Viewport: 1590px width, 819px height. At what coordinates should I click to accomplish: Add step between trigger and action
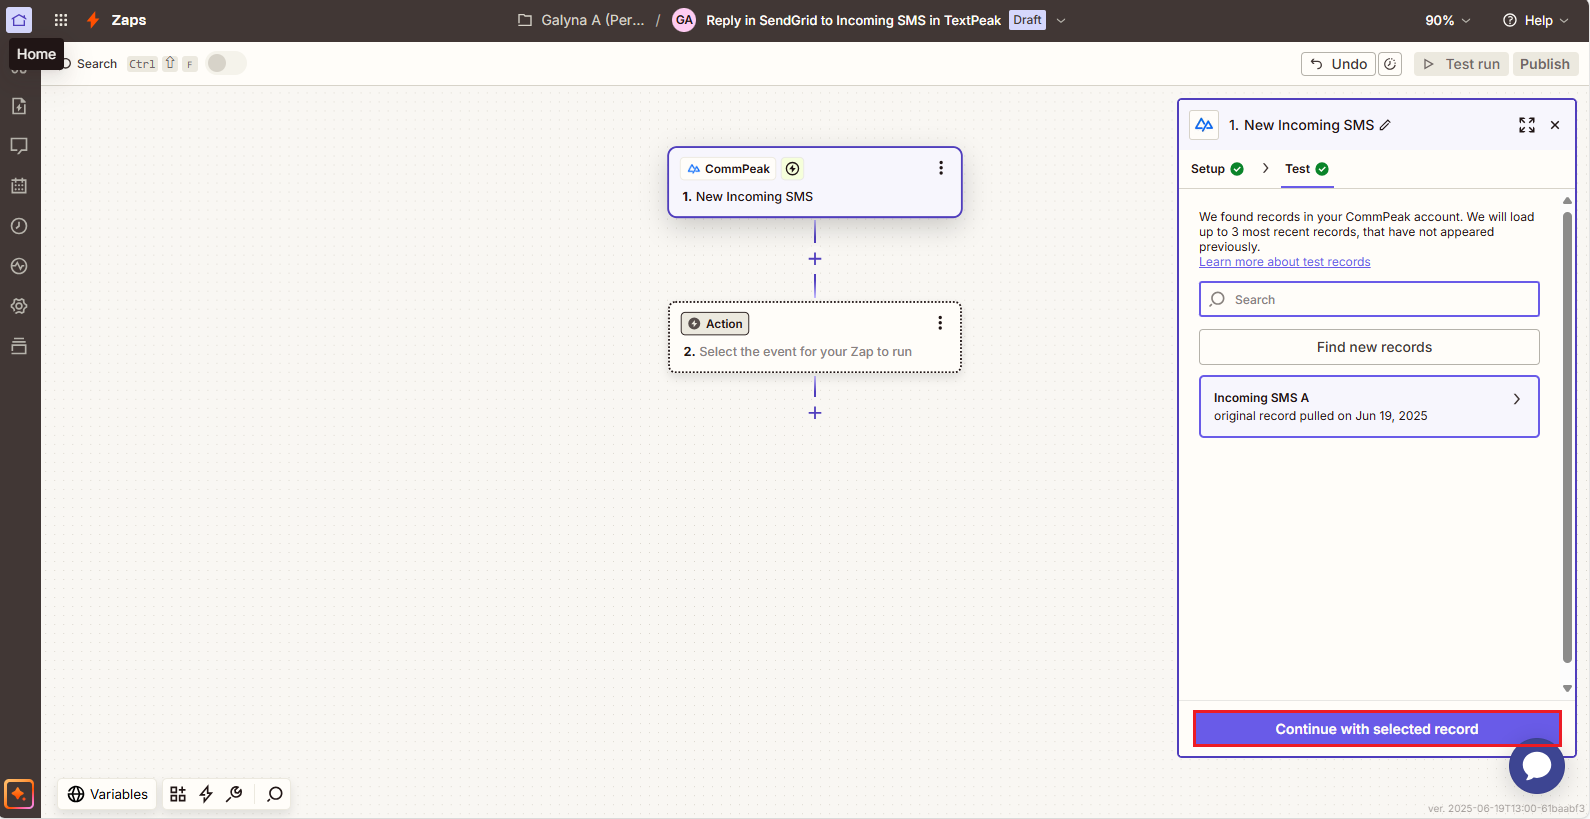pos(815,259)
